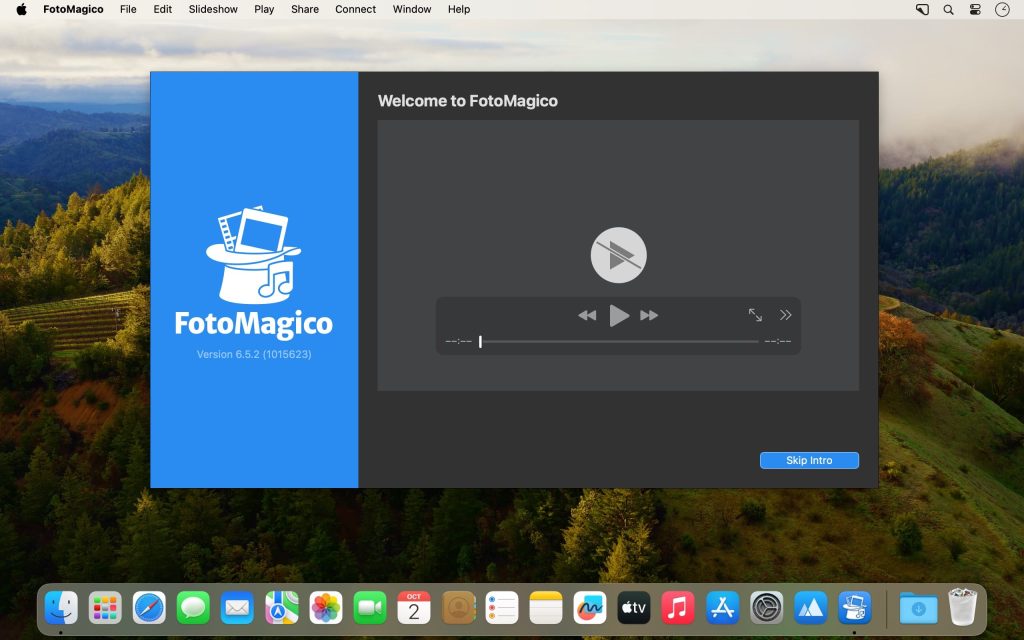Viewport: 1024px width, 640px height.
Task: Open System Settings from the Dock
Action: 766,608
